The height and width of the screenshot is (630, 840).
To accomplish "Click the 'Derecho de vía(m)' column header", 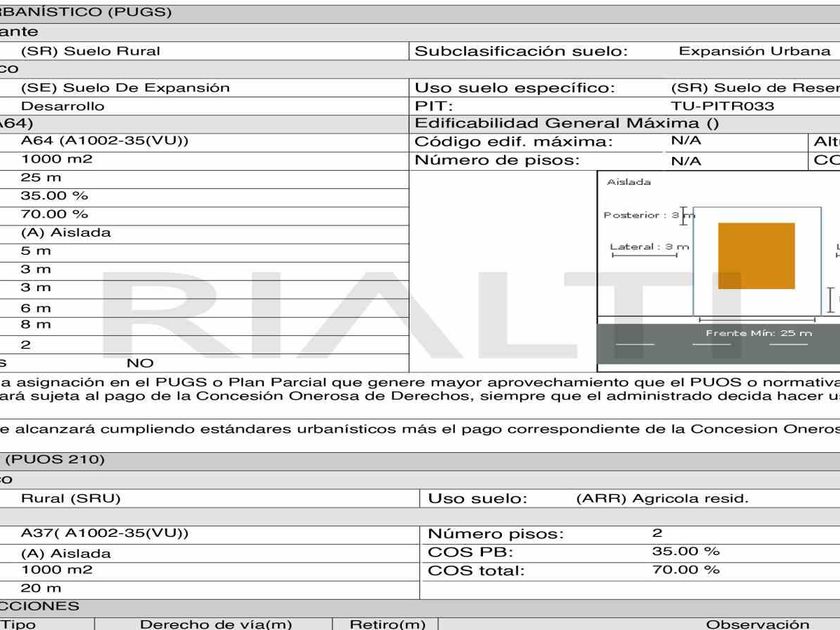I will tap(215, 624).
